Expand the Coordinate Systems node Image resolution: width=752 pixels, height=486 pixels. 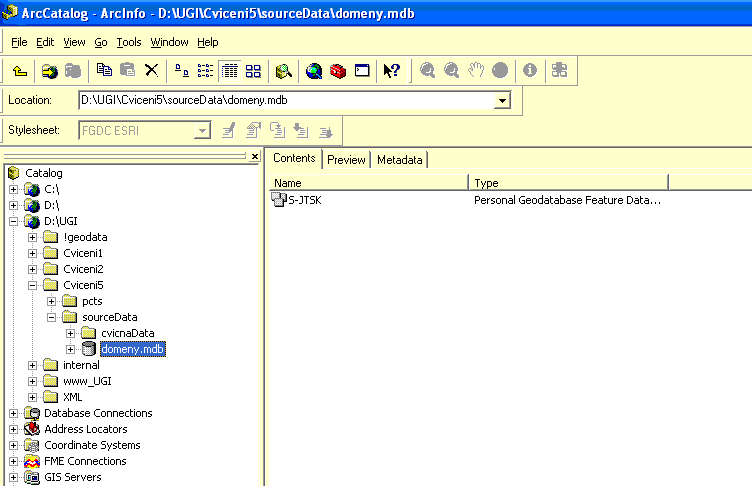pos(13,445)
